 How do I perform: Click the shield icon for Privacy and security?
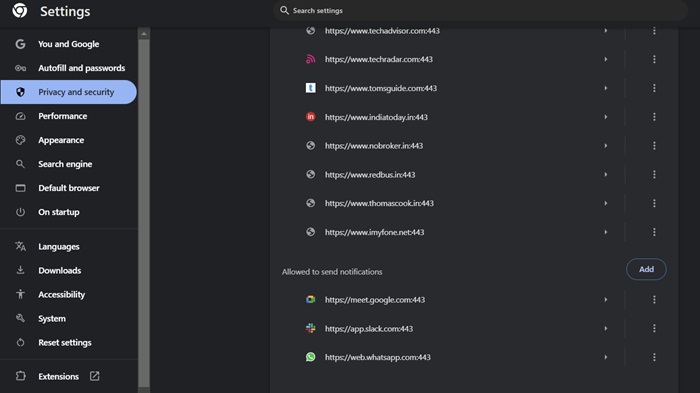20,92
